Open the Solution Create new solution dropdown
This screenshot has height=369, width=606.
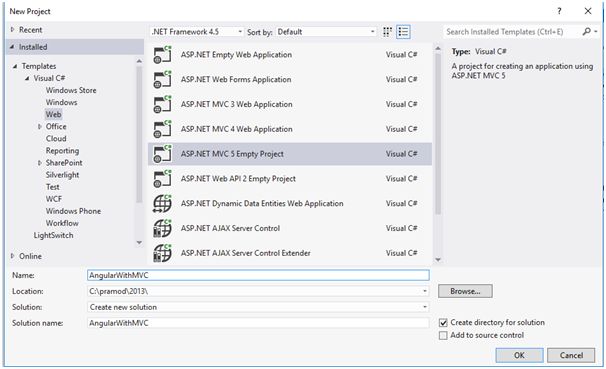[425, 307]
